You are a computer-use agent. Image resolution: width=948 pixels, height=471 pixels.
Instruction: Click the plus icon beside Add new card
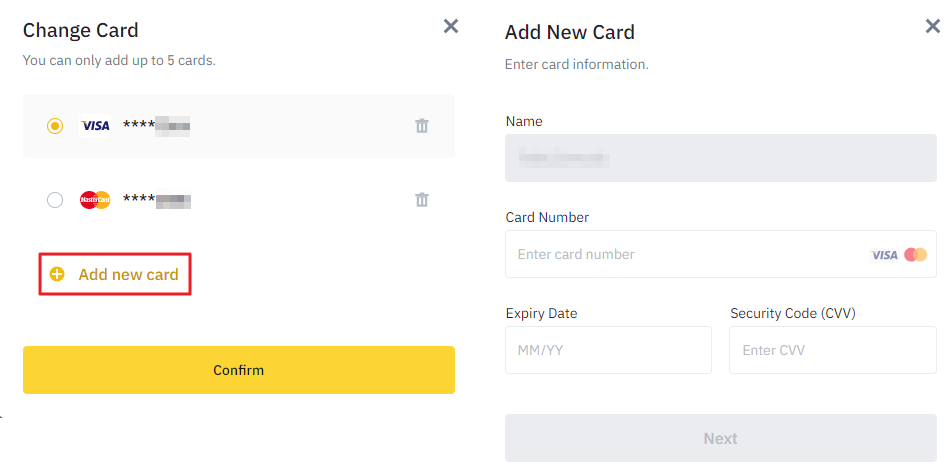[57, 274]
